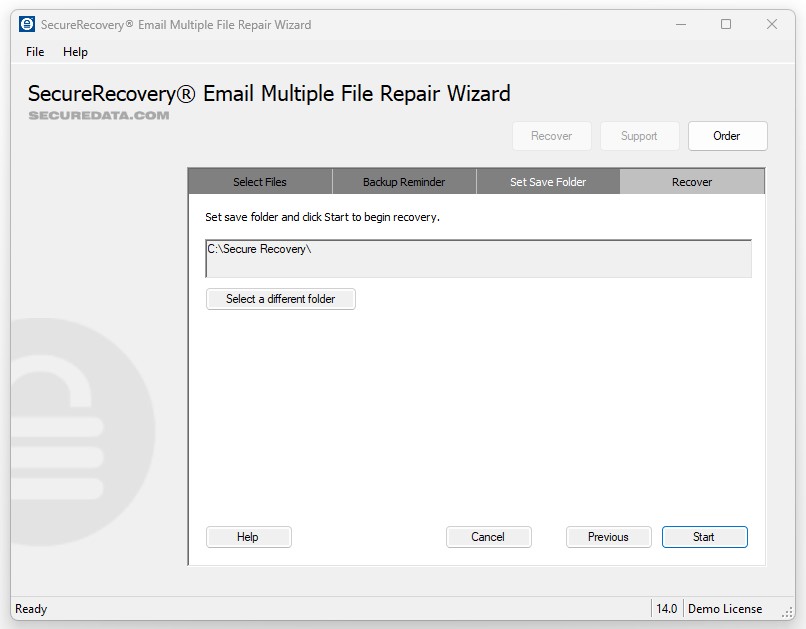This screenshot has height=629, width=806.
Task: Switch to the Select Files tab
Action: 260,182
